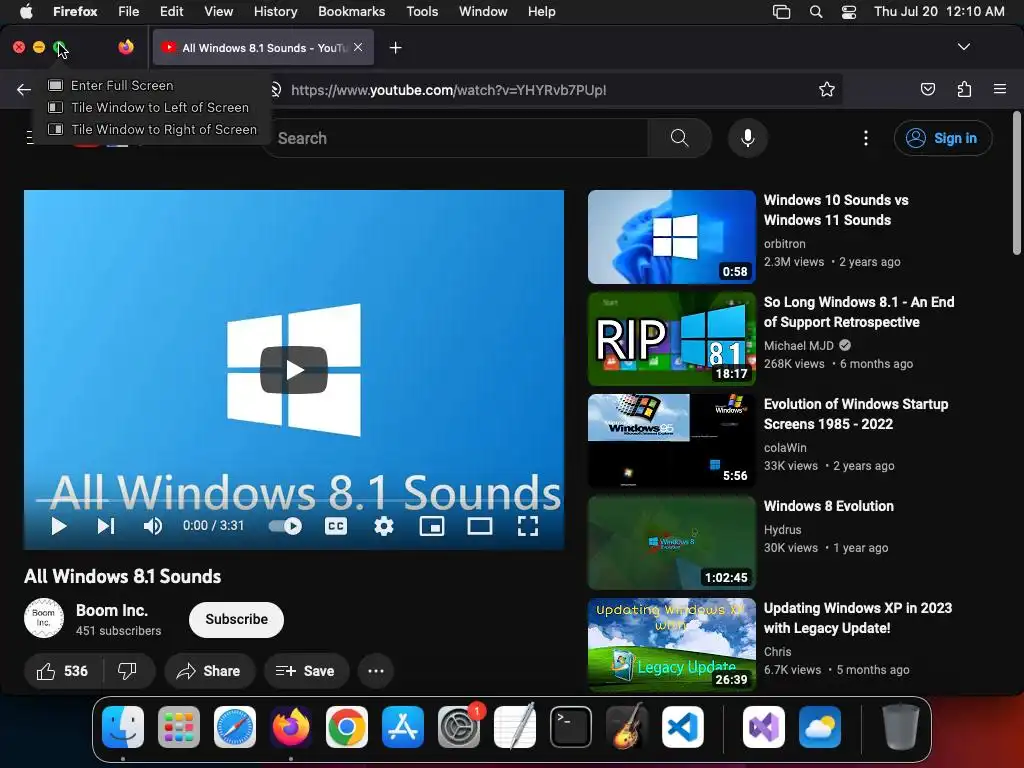Click the YouTube search field

(457, 138)
